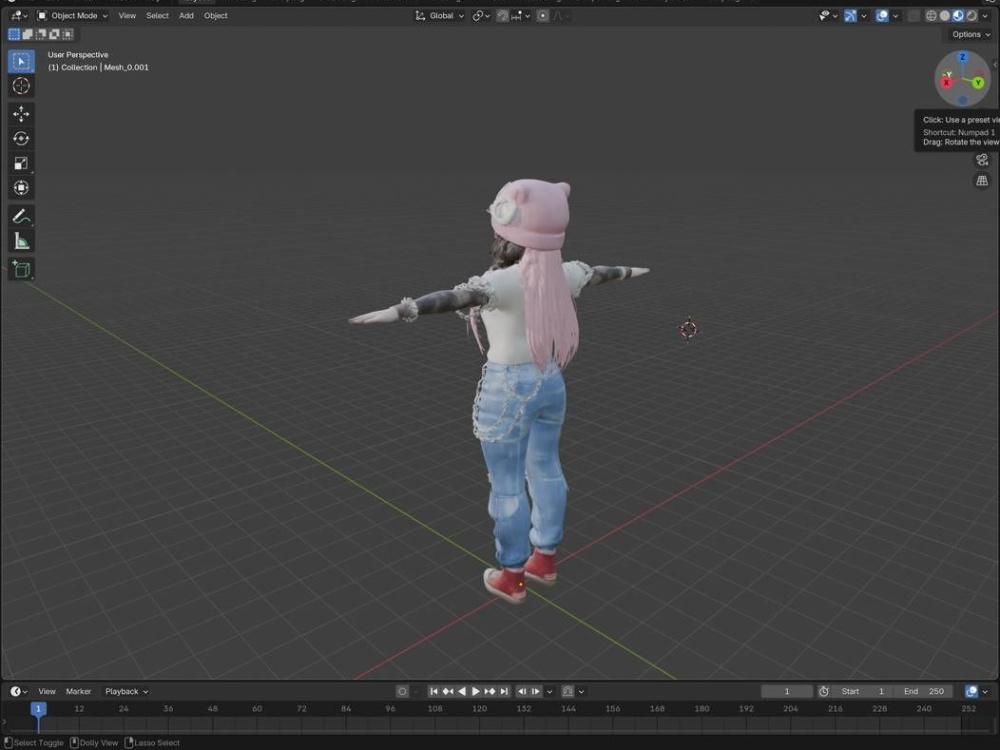The height and width of the screenshot is (750, 1000).
Task: Click the red X axis on gizmo
Action: point(946,83)
